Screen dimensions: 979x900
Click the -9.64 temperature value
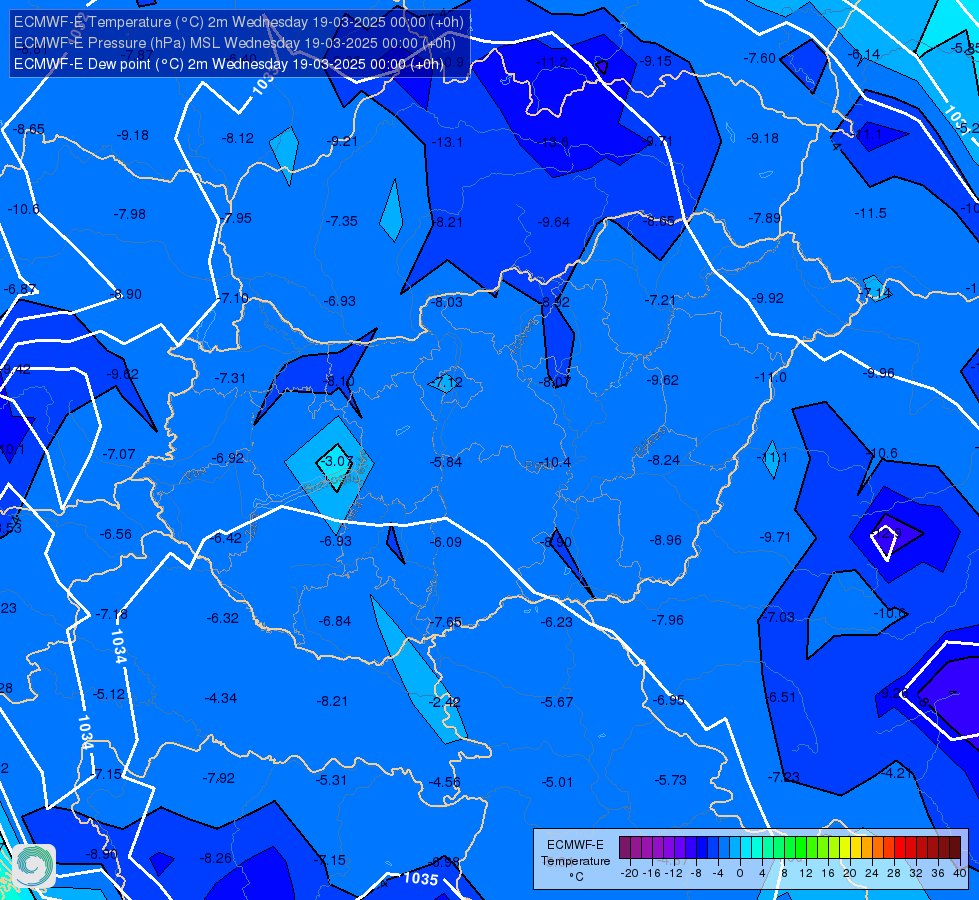[554, 222]
